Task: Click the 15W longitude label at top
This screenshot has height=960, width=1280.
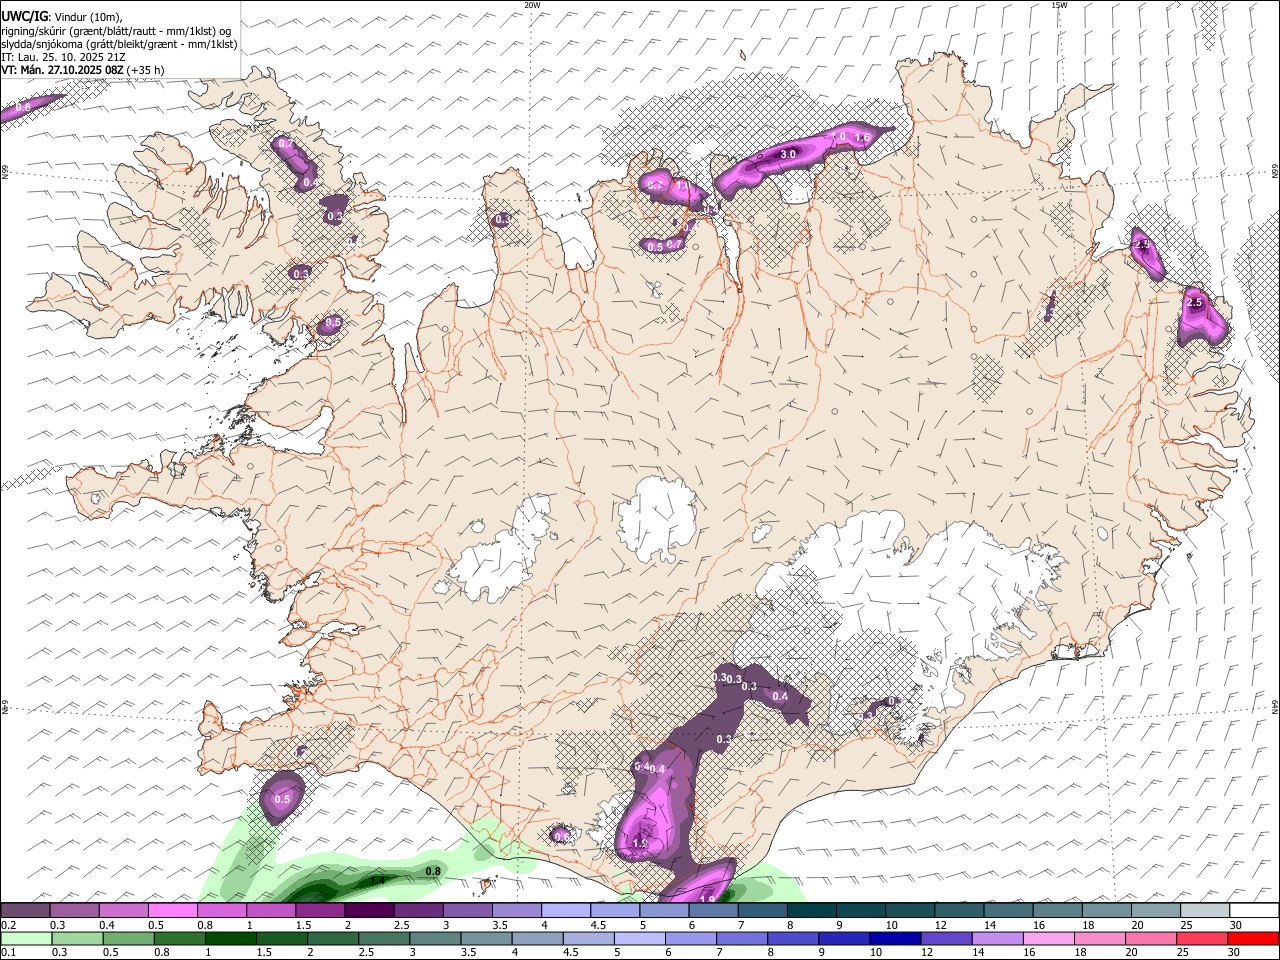Action: pyautogui.click(x=1059, y=5)
